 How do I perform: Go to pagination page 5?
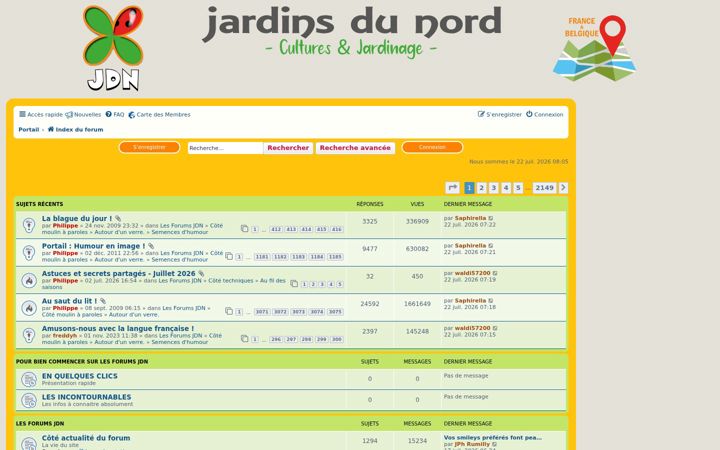pyautogui.click(x=518, y=187)
